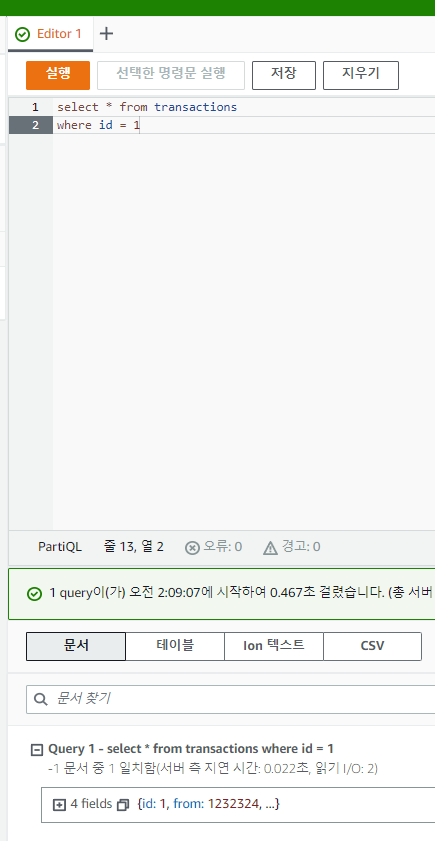Add a new editor tab with plus icon
Viewport: 435px width, 841px height.
(x=107, y=33)
